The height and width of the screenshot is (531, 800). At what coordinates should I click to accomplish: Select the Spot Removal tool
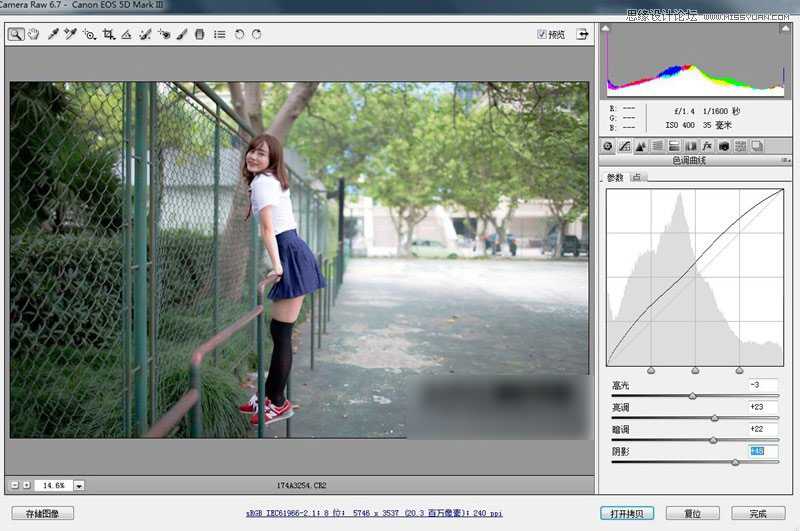[145, 34]
